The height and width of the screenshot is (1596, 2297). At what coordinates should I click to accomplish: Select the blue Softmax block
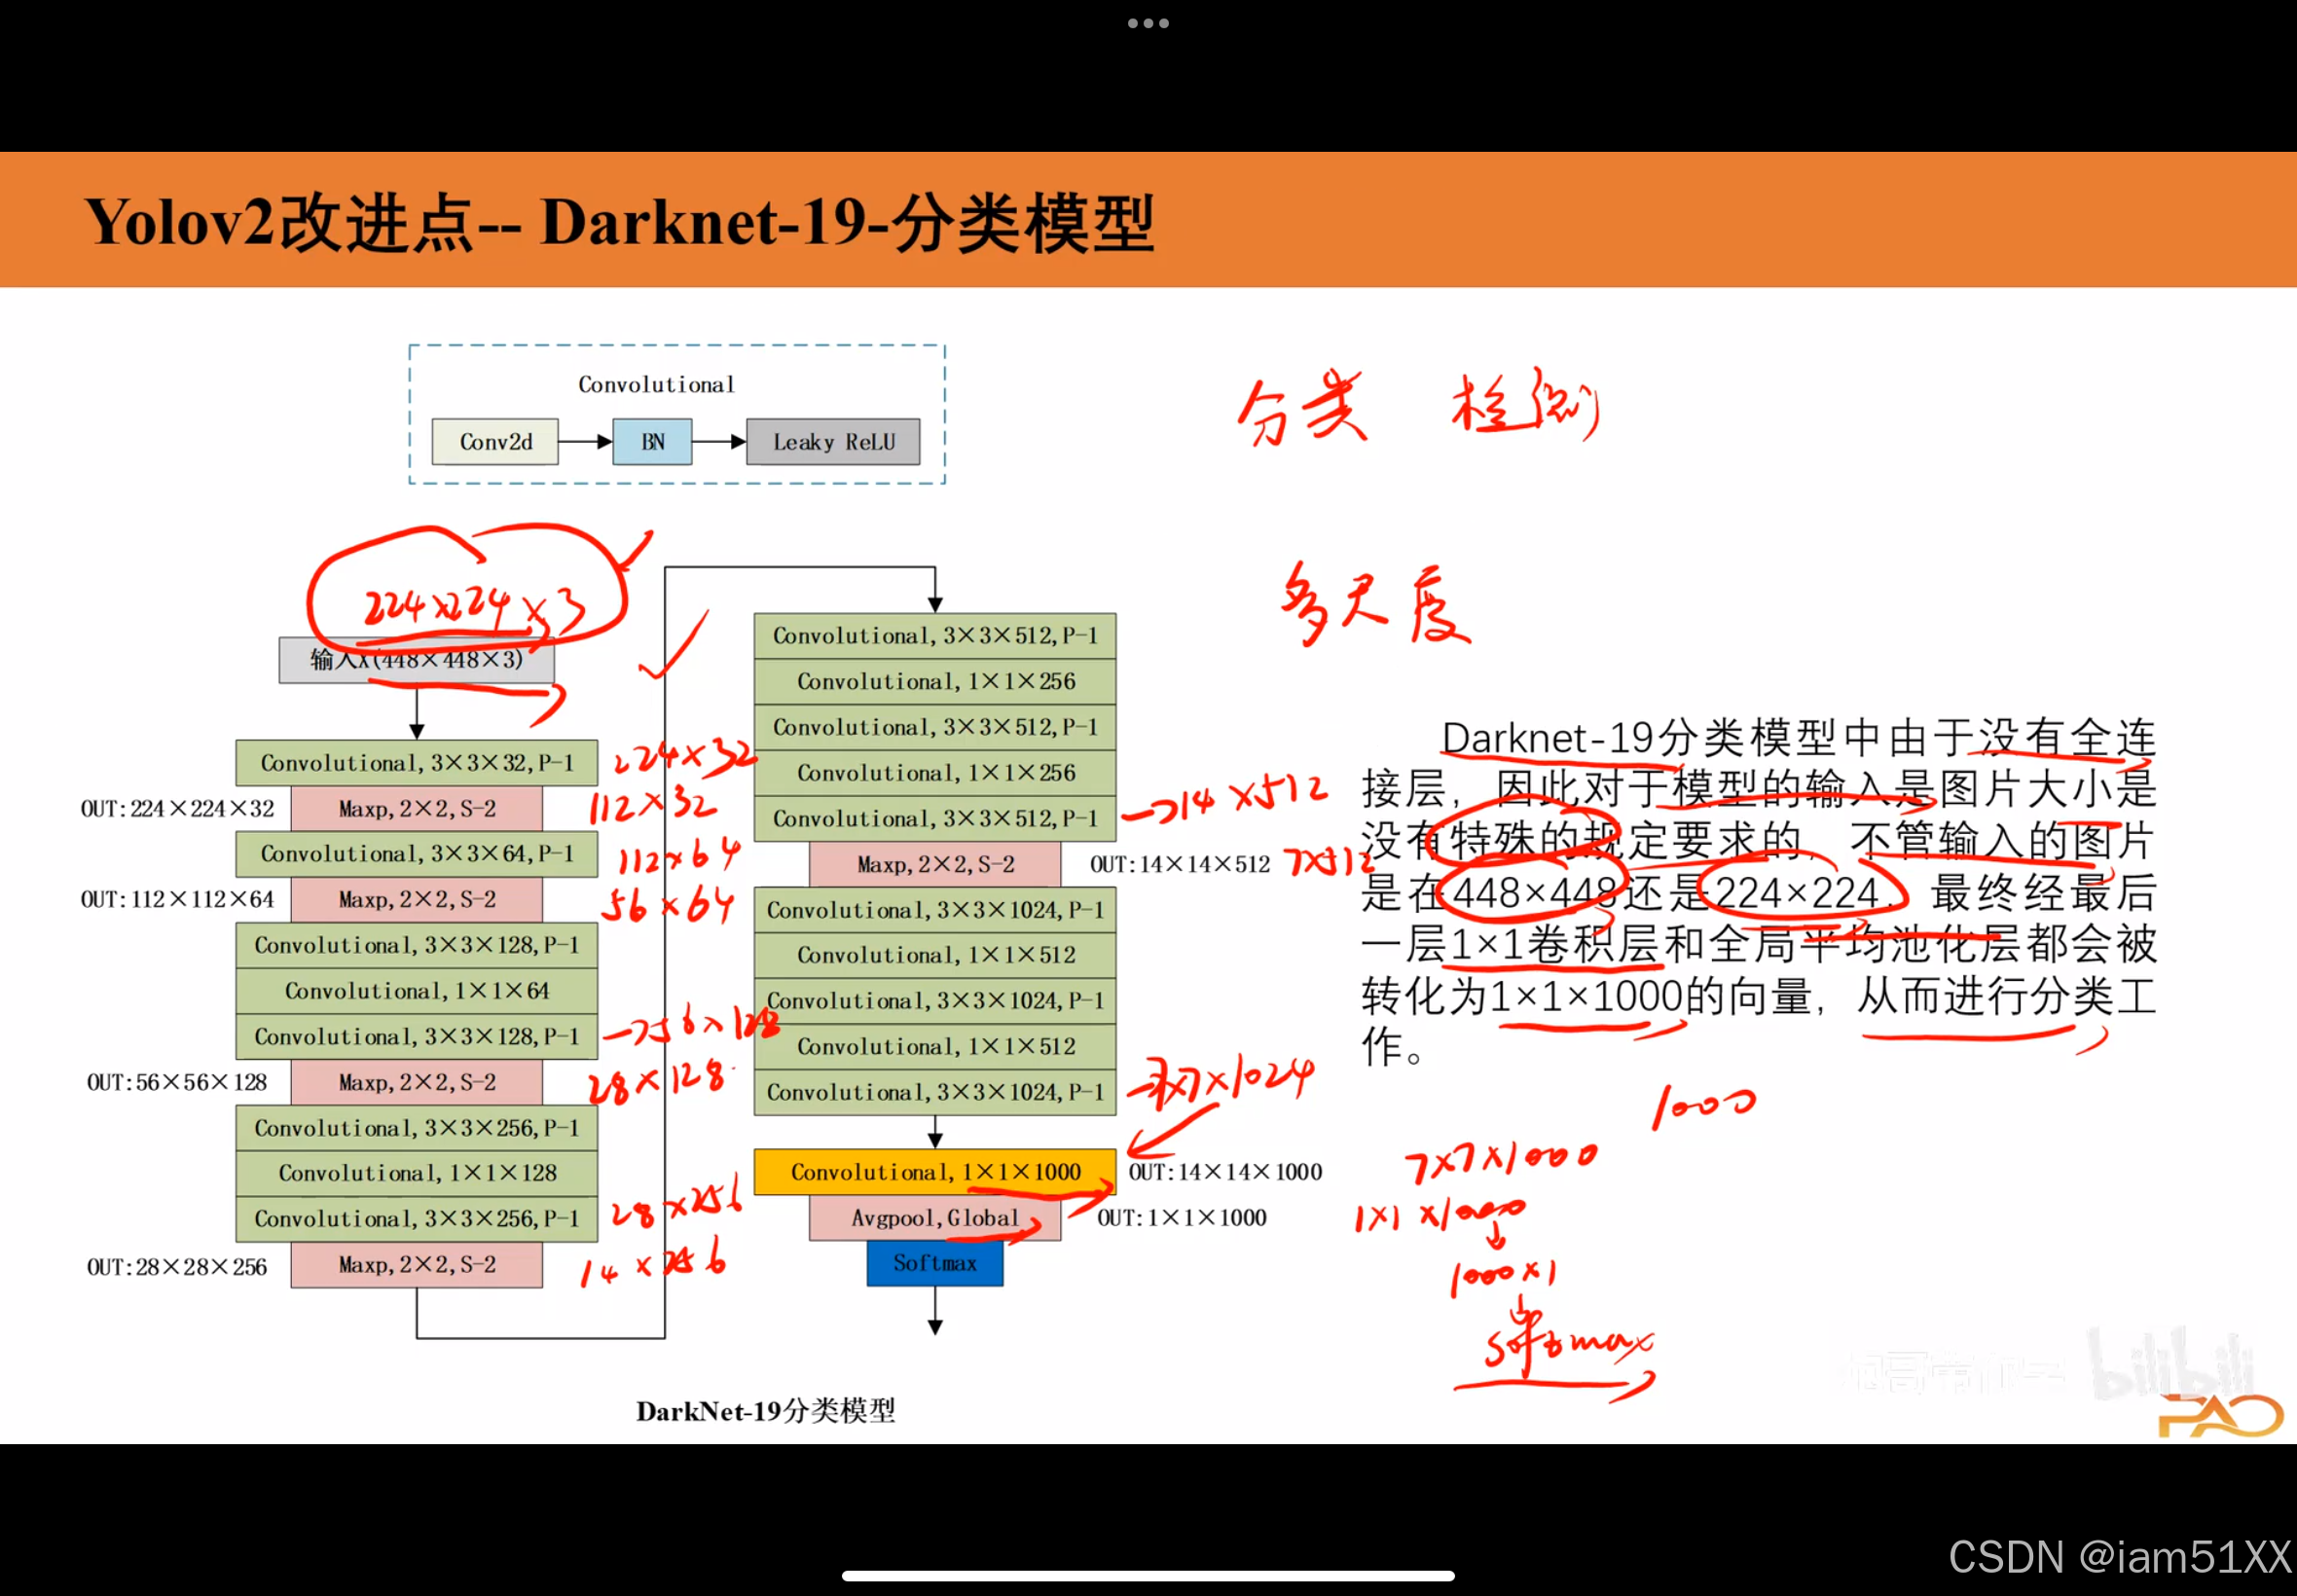point(934,1263)
